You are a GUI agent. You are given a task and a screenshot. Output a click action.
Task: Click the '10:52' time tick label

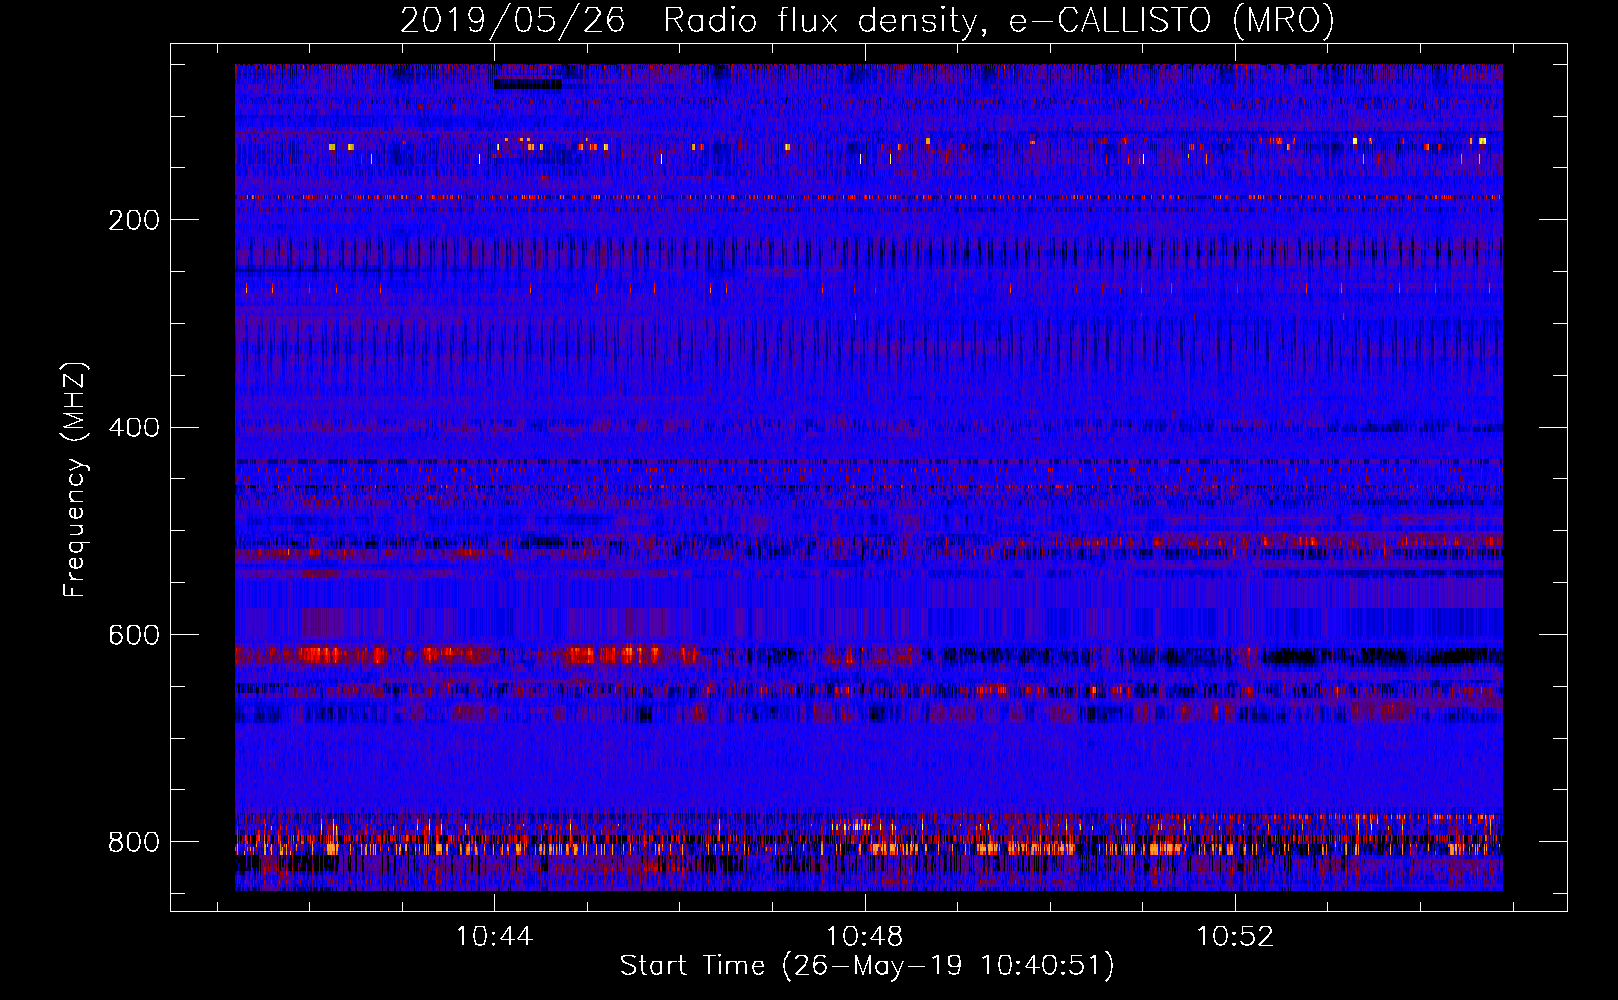(x=1235, y=937)
